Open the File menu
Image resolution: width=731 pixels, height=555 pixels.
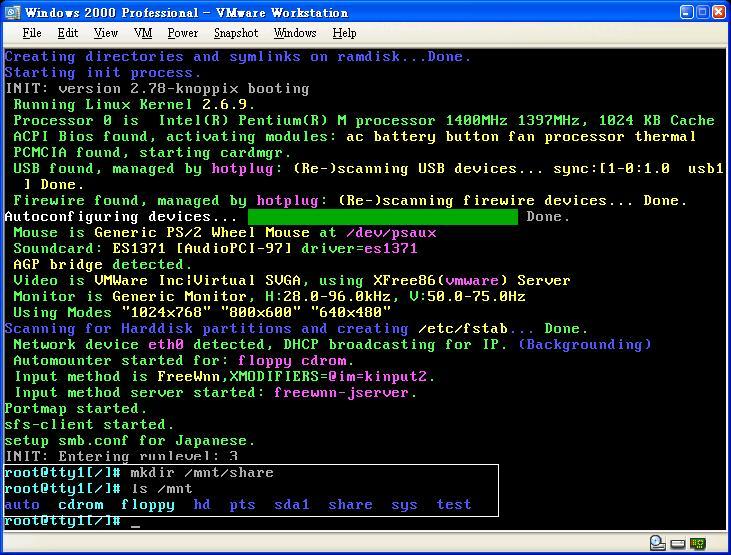[x=32, y=33]
